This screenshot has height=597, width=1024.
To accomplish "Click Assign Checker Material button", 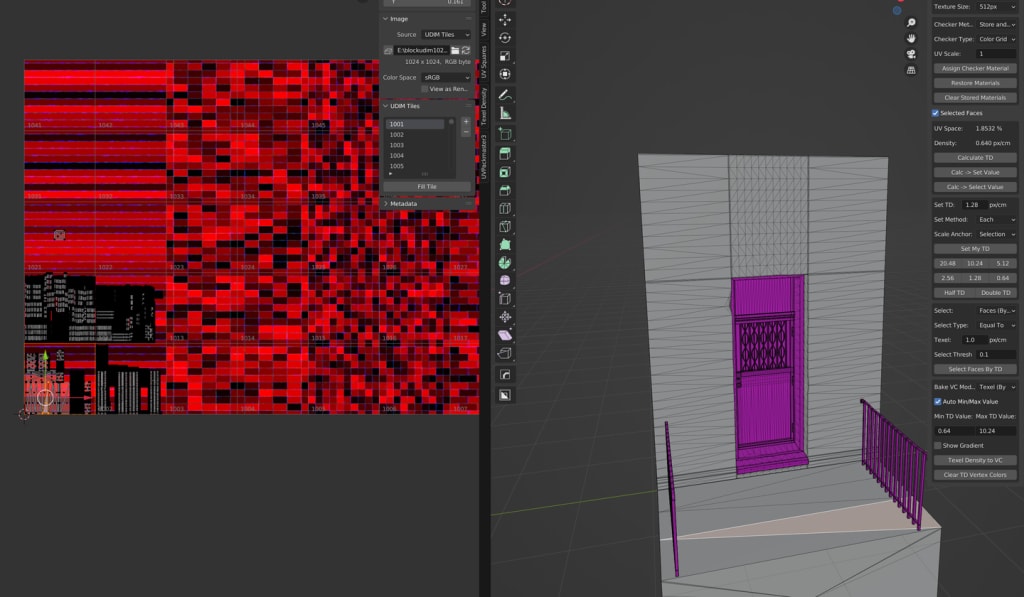I will (975, 69).
